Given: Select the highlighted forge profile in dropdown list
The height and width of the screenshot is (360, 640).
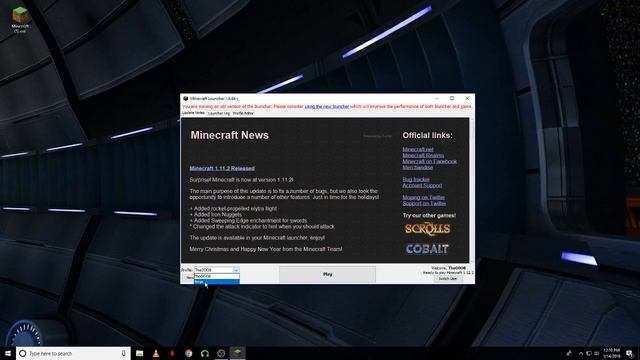Looking at the screenshot, I should 217,282.
